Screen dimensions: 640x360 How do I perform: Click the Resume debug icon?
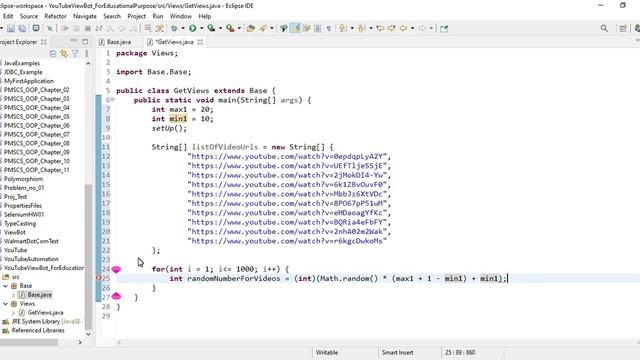pyautogui.click(x=65, y=28)
